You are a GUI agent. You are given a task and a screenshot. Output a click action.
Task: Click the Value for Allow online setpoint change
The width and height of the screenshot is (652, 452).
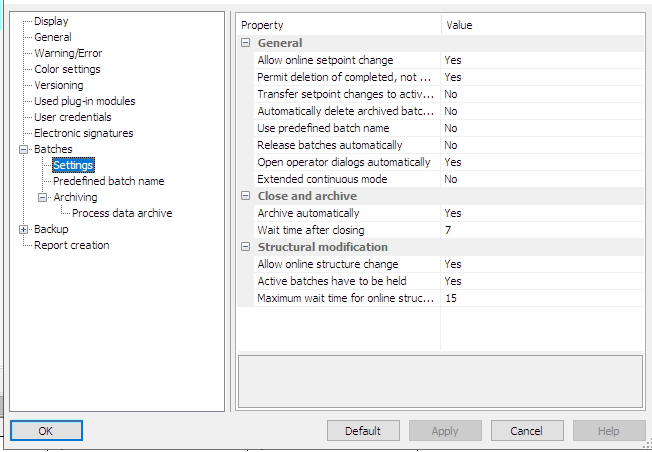540,60
